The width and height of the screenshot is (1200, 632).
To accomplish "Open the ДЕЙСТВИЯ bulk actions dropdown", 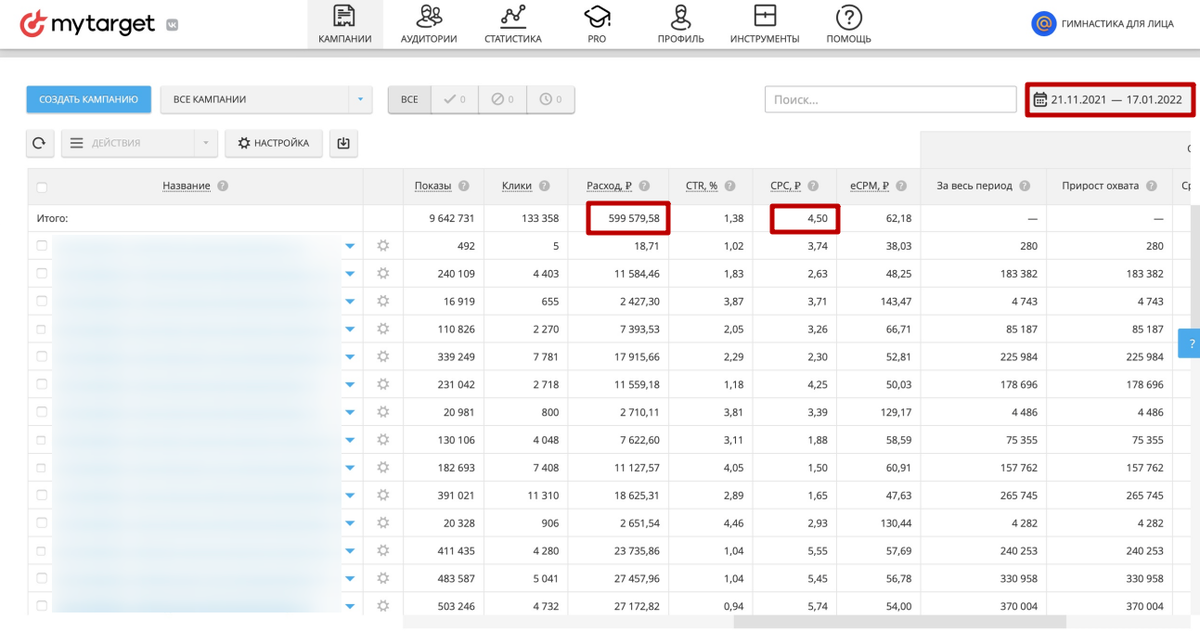I will coord(139,143).
